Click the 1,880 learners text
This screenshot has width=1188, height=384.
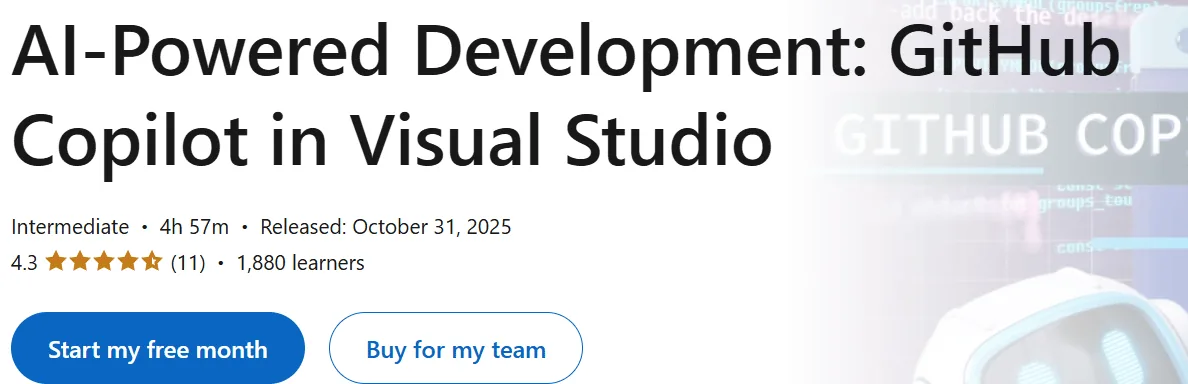pyautogui.click(x=301, y=263)
